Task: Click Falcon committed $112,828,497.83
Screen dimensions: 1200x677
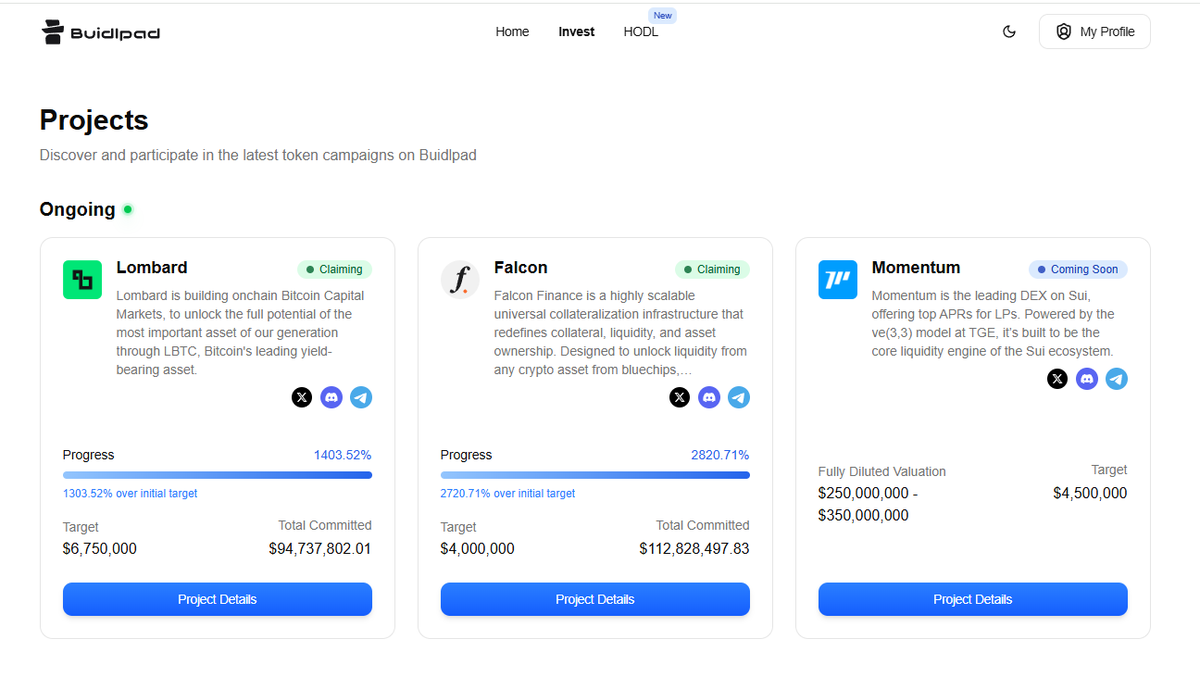Action: tap(694, 549)
